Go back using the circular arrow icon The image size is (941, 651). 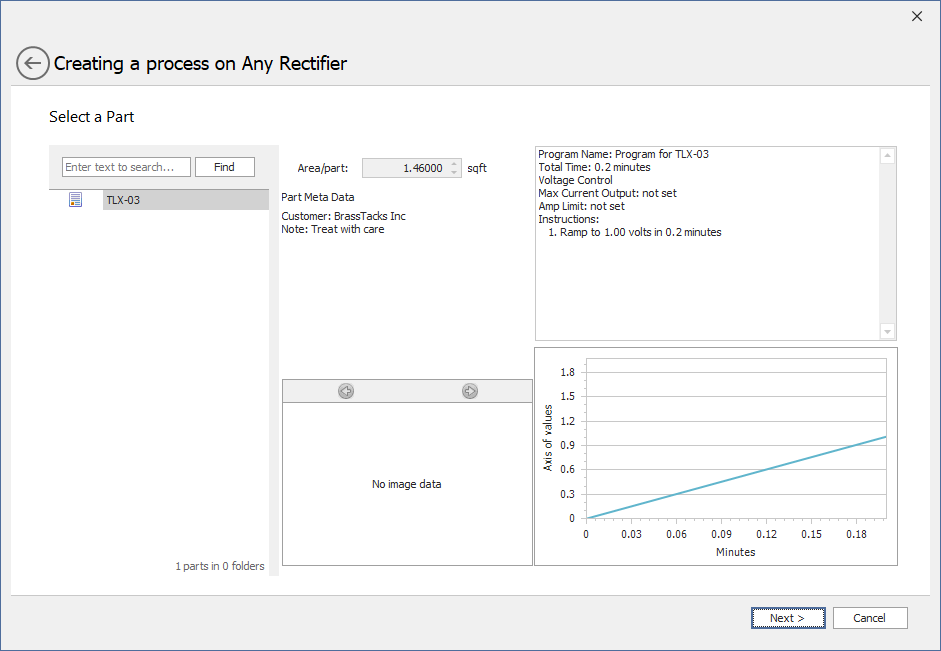click(32, 63)
